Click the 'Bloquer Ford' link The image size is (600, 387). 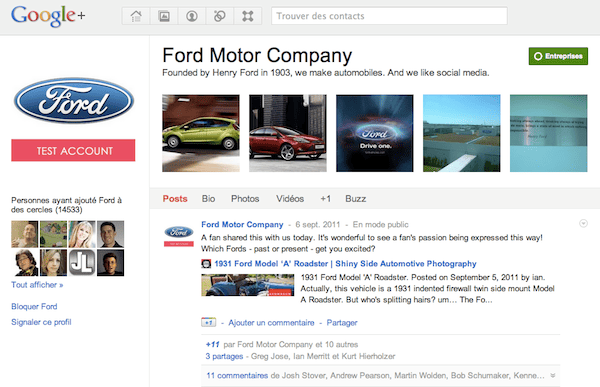click(x=34, y=307)
